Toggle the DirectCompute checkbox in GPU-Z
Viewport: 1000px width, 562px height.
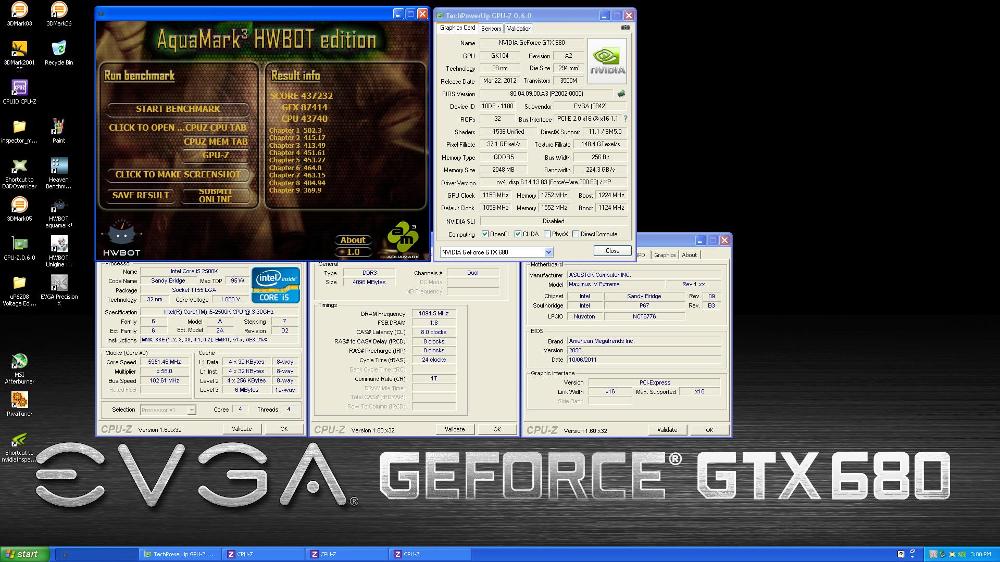pos(575,234)
